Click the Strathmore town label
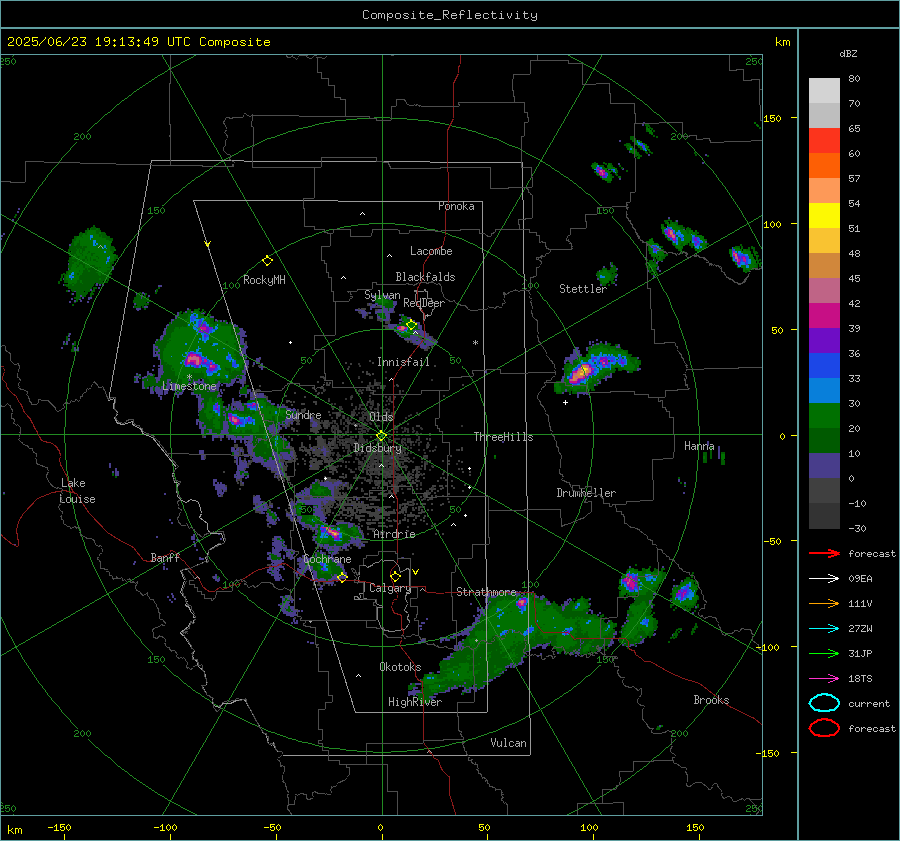The image size is (900, 841). [x=486, y=592]
